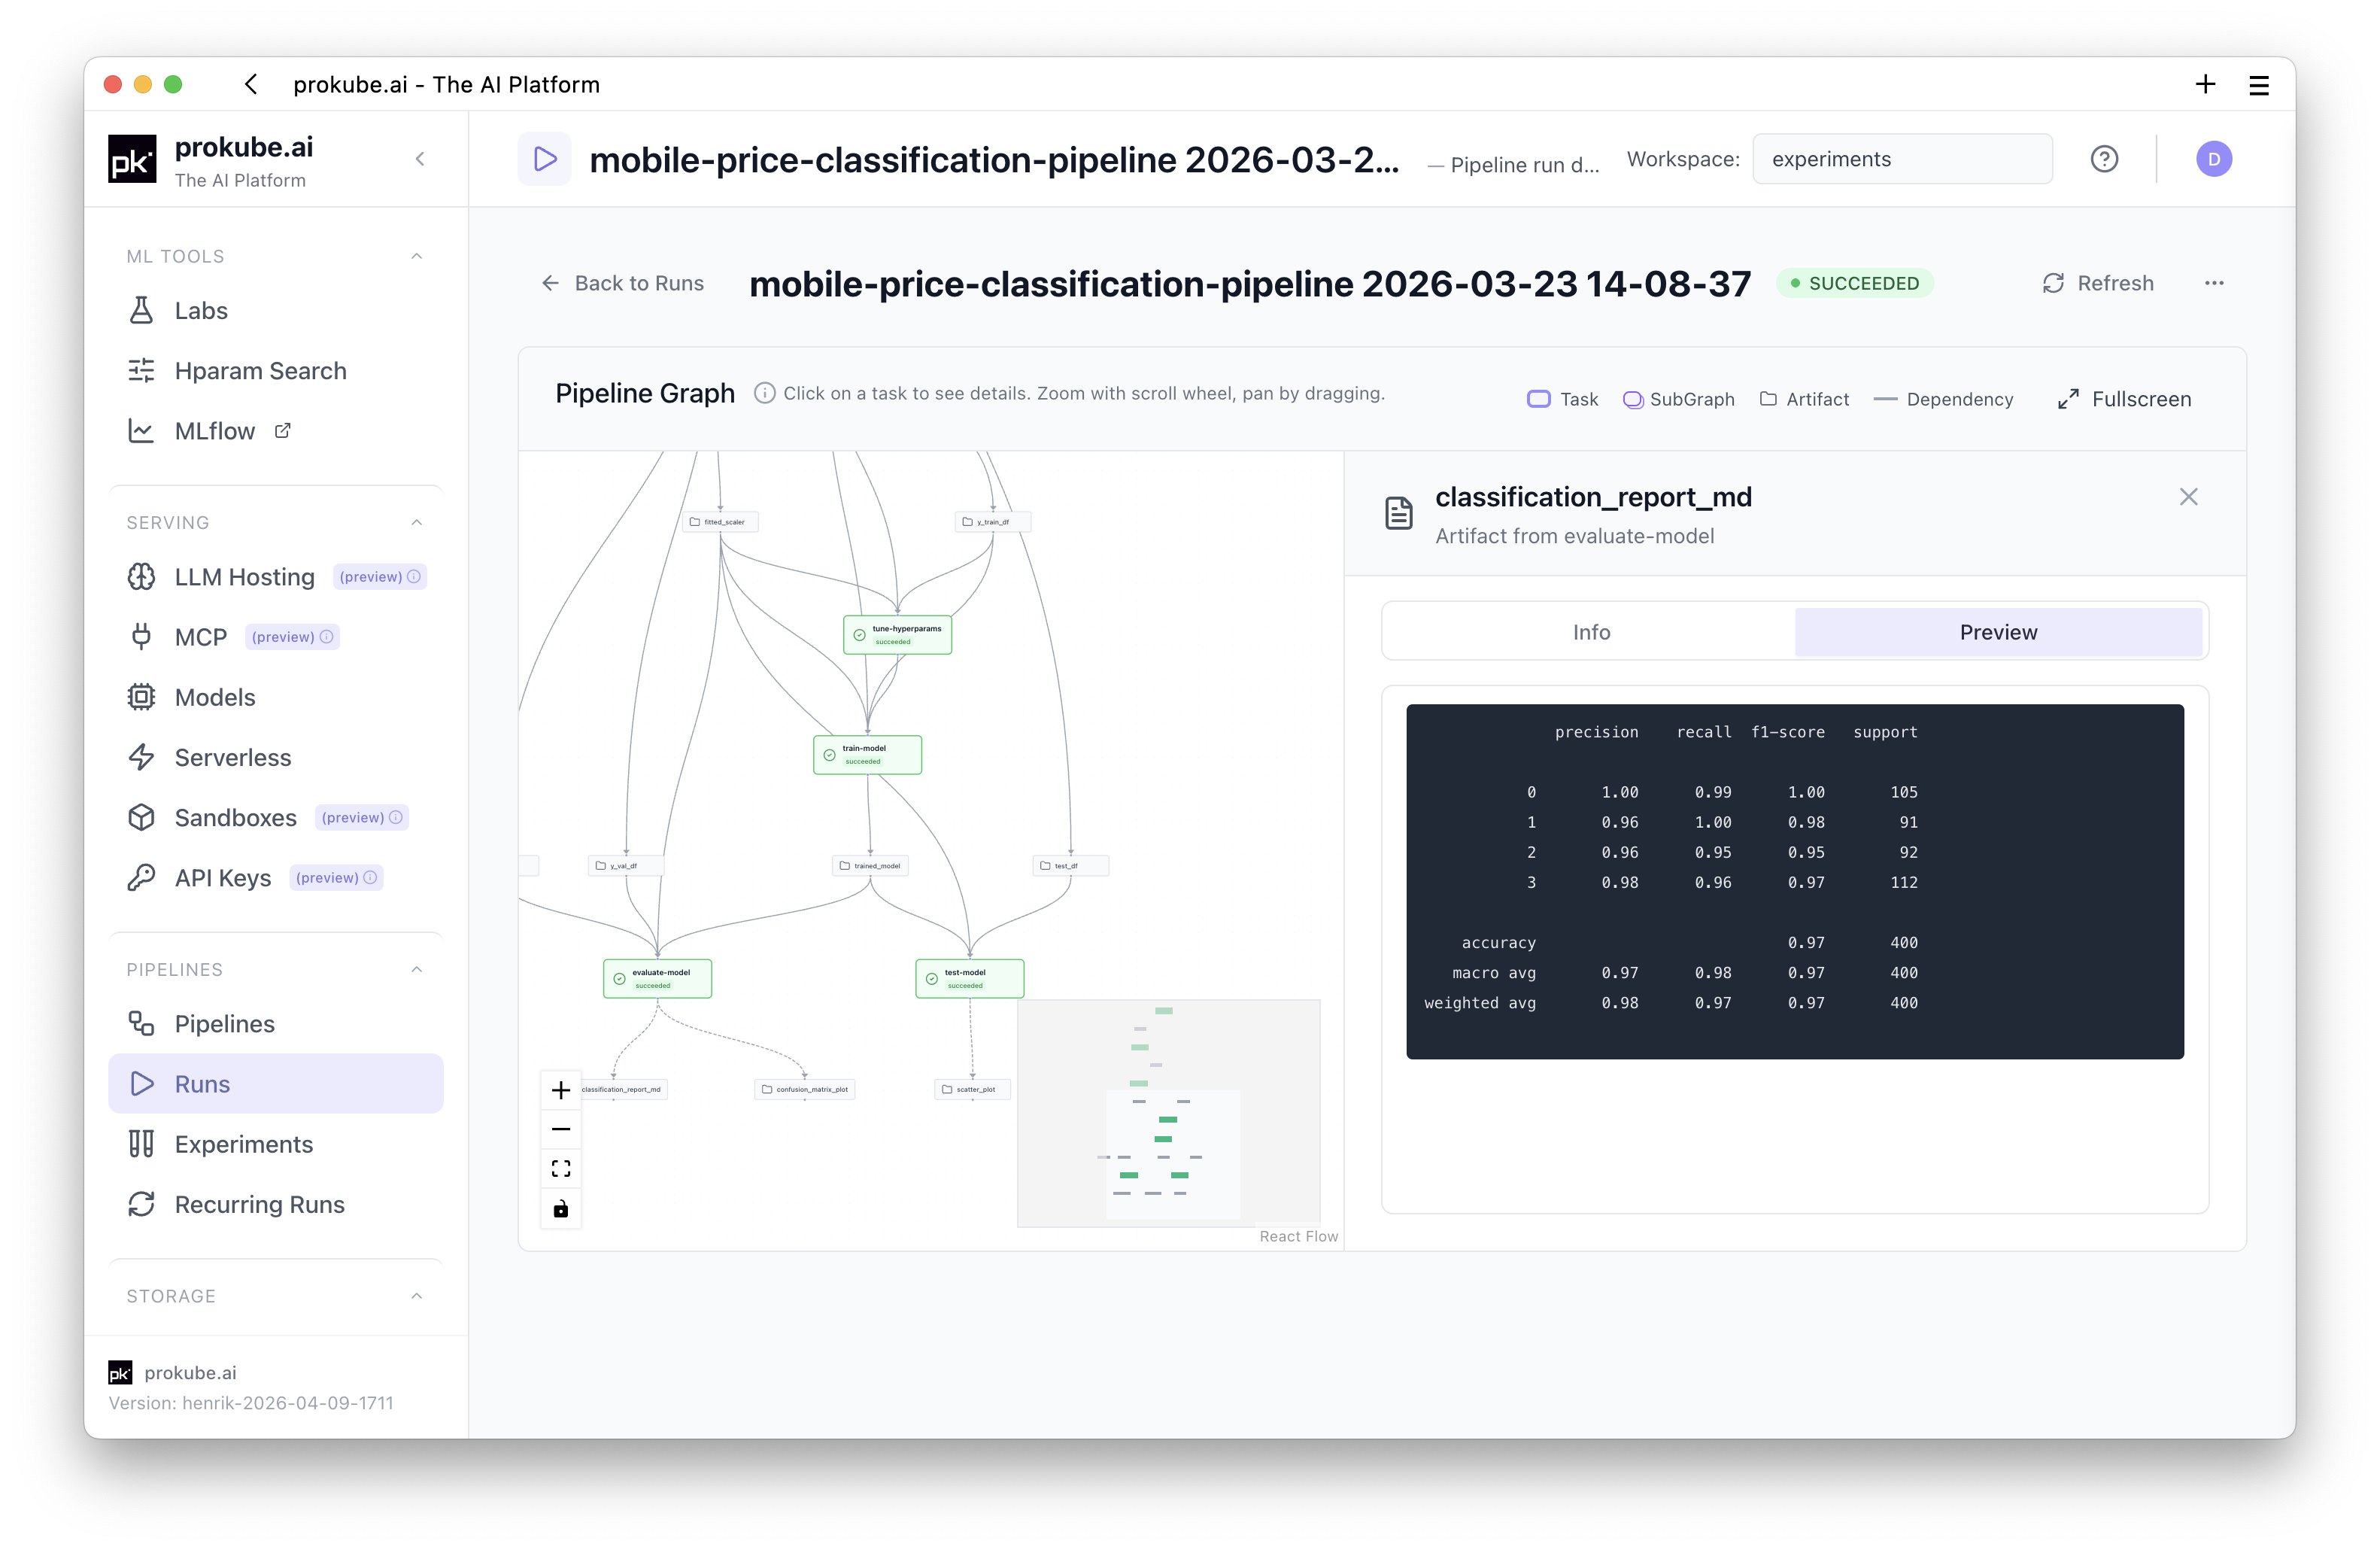Collapse the ML TOOLS section
This screenshot has height=1550, width=2380.
point(417,256)
